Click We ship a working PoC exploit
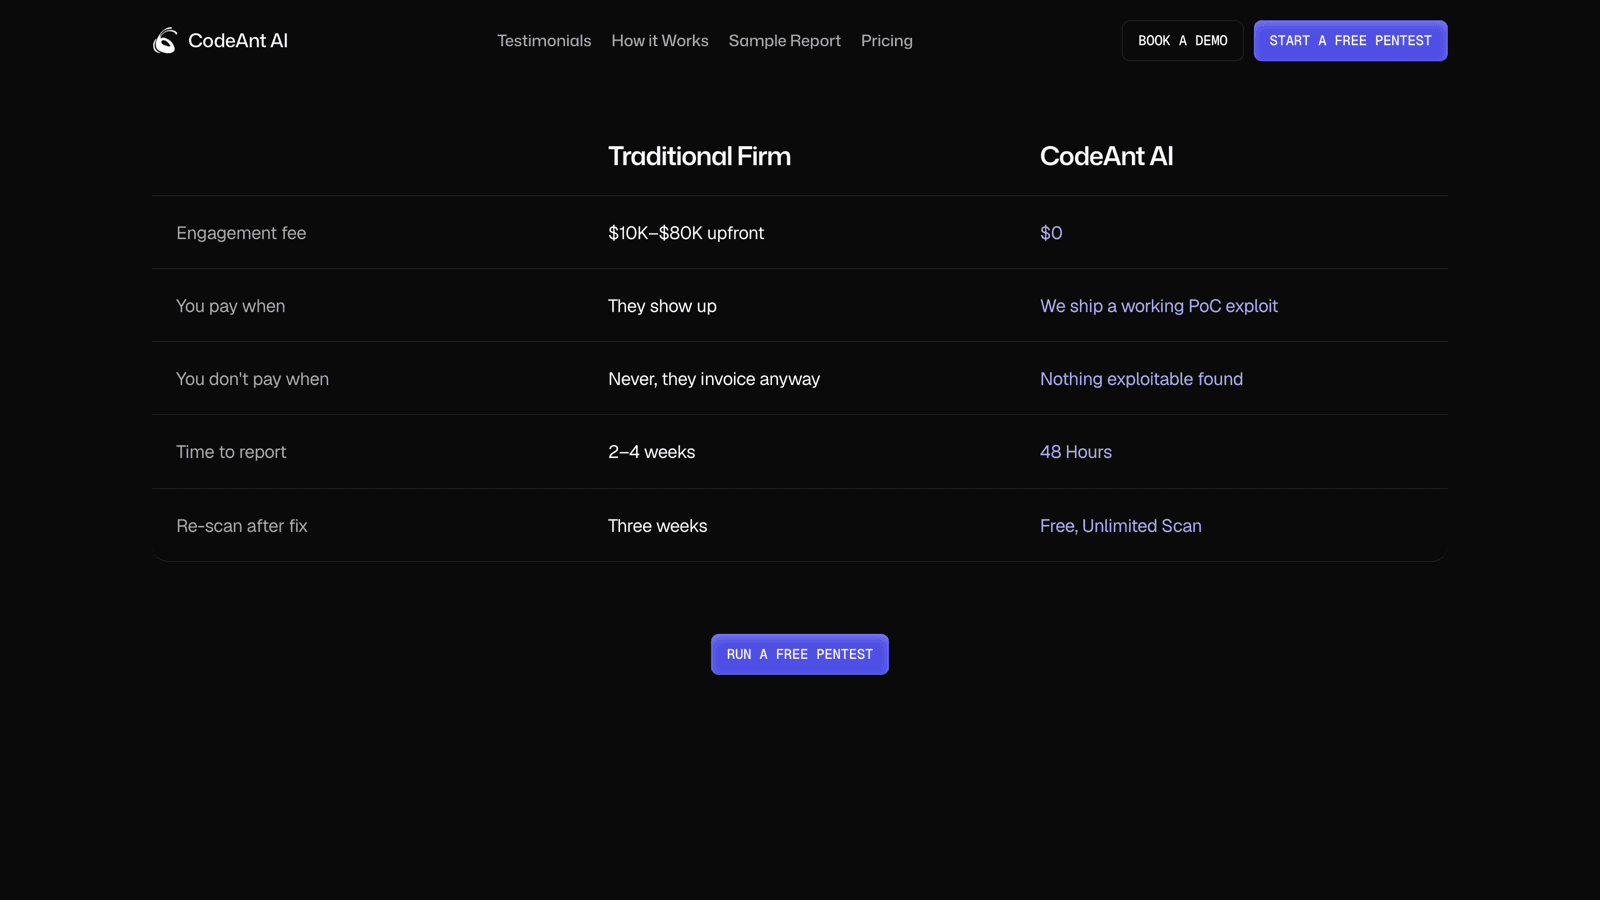Screen dimensions: 1600x900 [x=1159, y=306]
